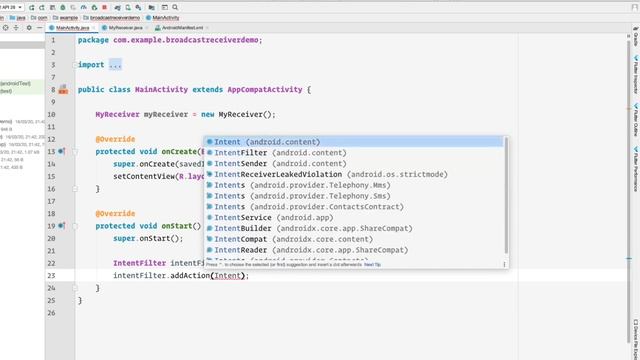Open the completion popup options dots

click(x=504, y=264)
